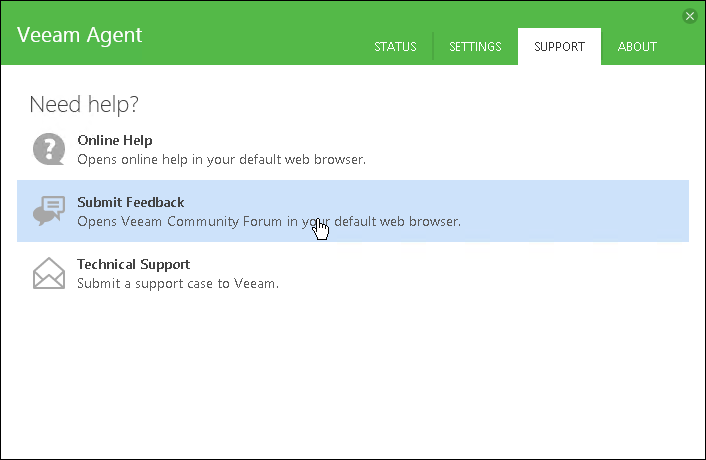Click the 'Need help?' heading
This screenshot has width=706, height=460.
pos(84,104)
